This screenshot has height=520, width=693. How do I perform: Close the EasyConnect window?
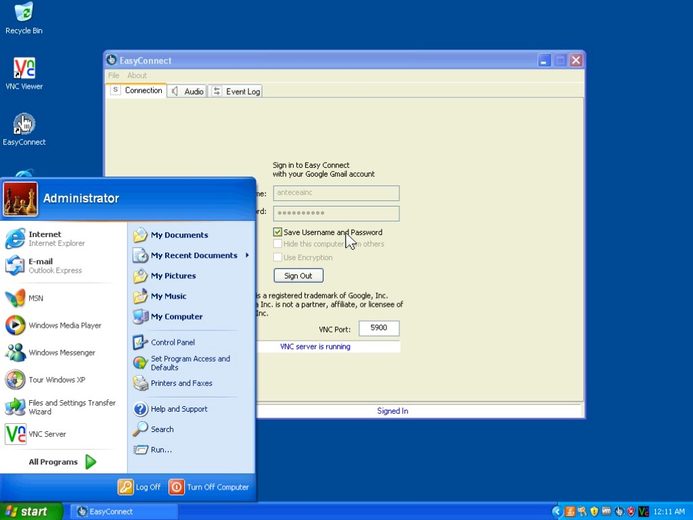point(576,61)
